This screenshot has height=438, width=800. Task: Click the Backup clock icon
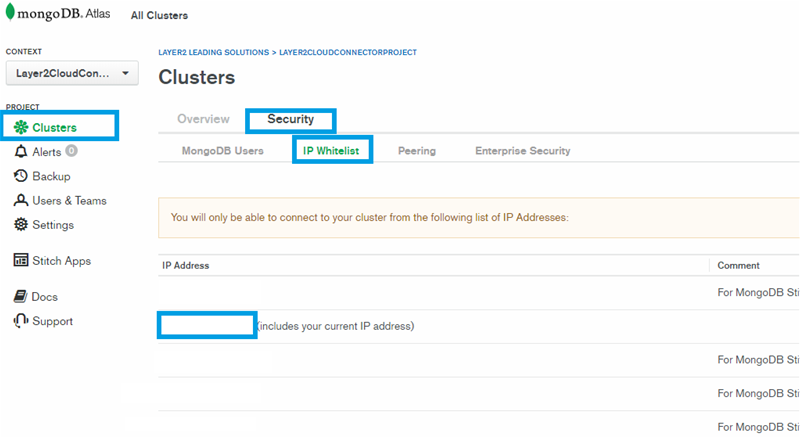(21, 176)
